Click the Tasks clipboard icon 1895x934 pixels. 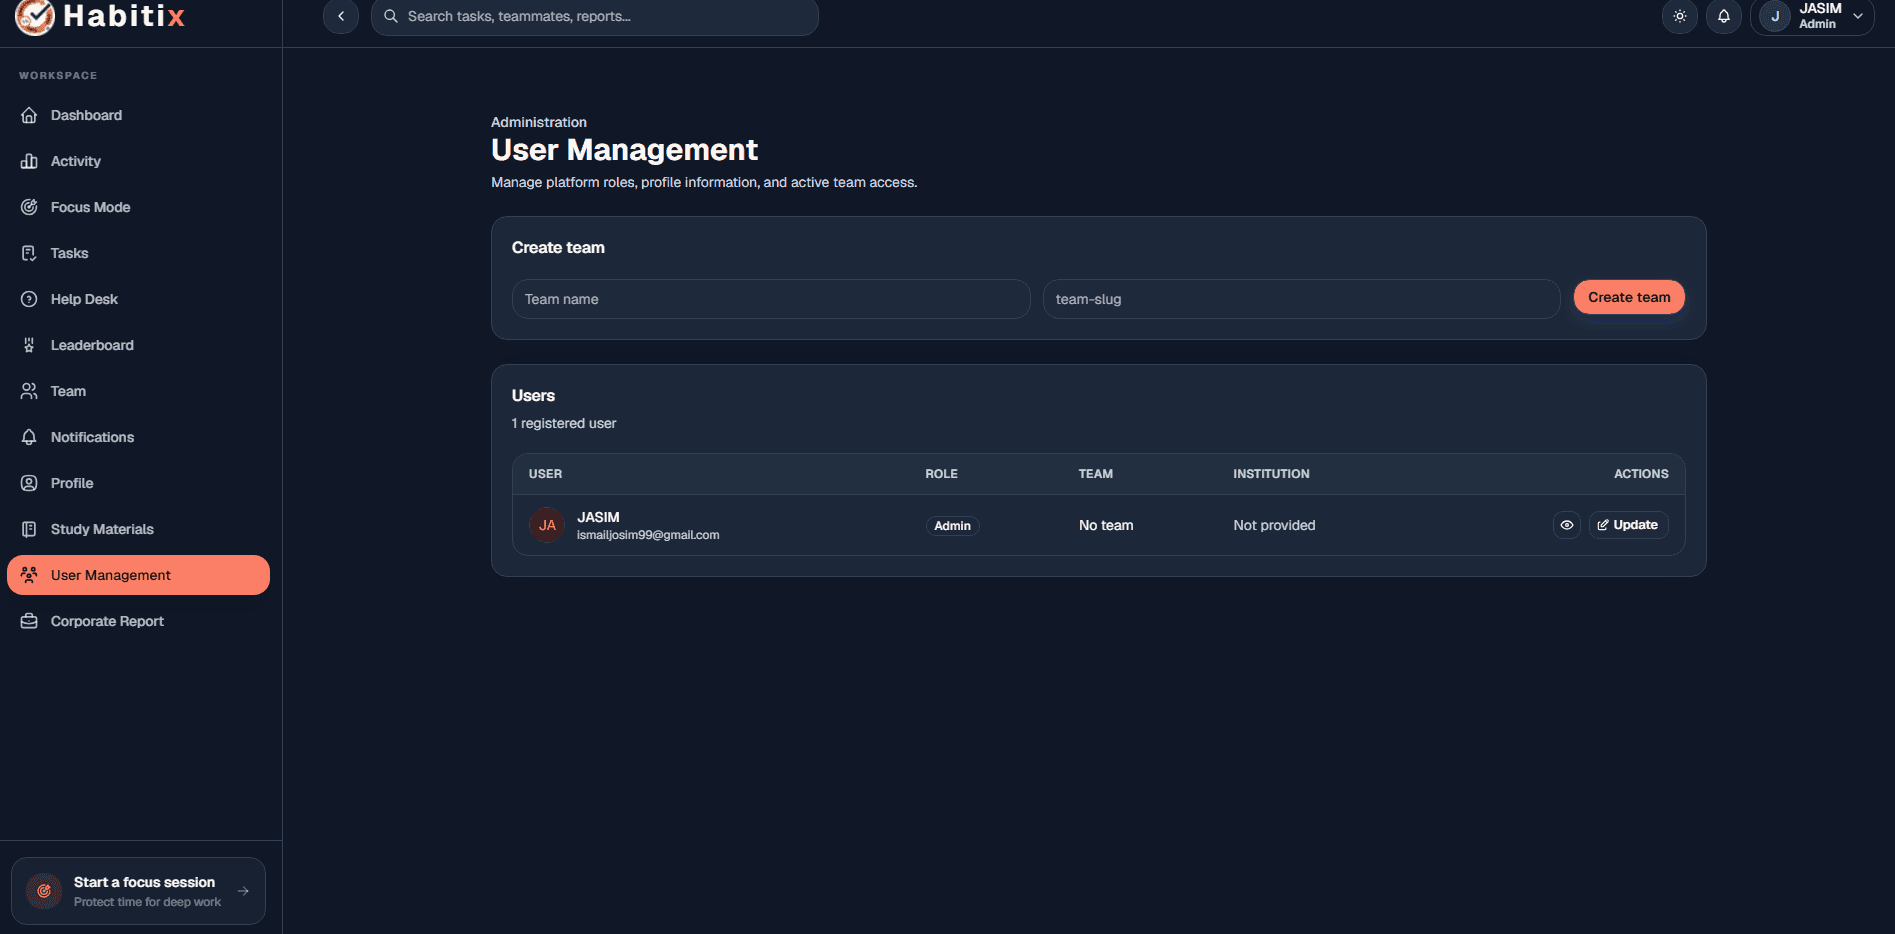tap(29, 253)
